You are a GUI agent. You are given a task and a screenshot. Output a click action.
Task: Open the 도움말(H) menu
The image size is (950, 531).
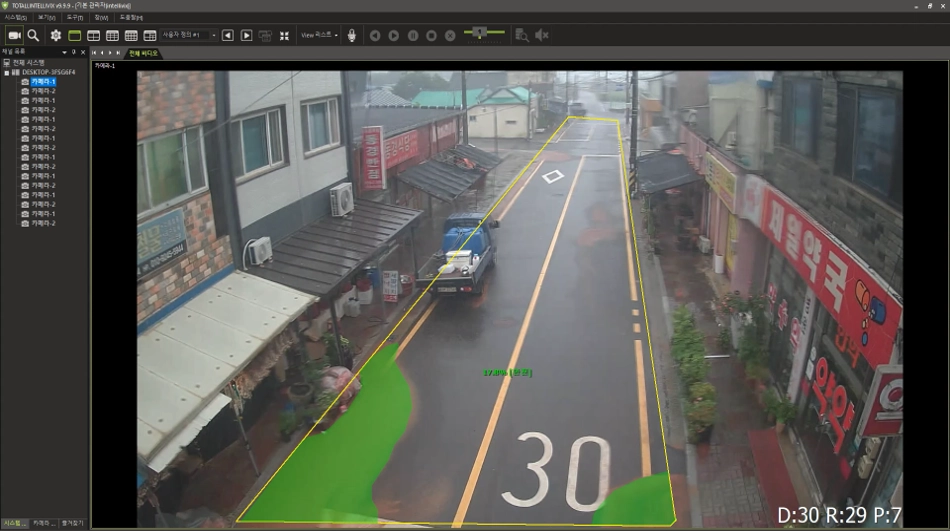pos(131,18)
